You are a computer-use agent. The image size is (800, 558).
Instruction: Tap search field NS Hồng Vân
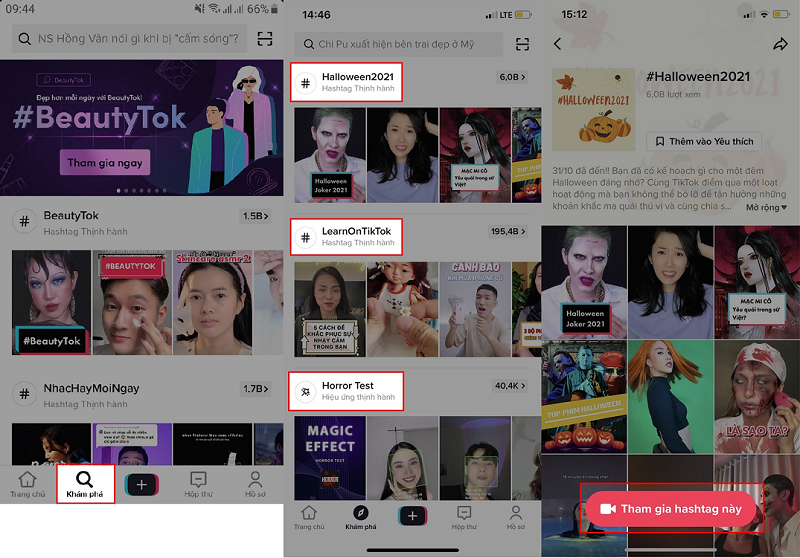[130, 39]
